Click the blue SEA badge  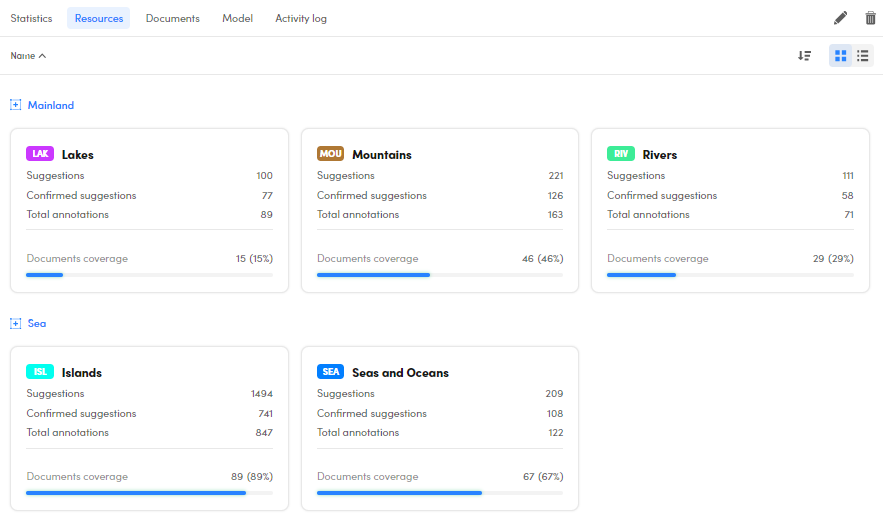330,372
